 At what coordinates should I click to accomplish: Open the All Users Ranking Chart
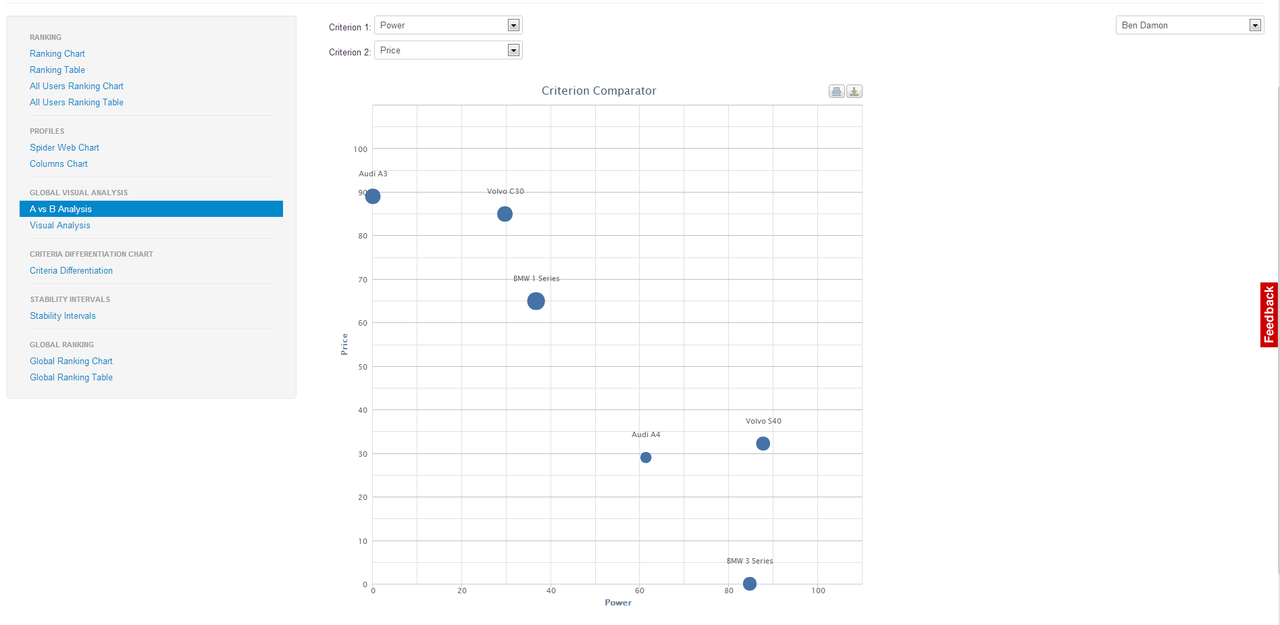pos(76,86)
